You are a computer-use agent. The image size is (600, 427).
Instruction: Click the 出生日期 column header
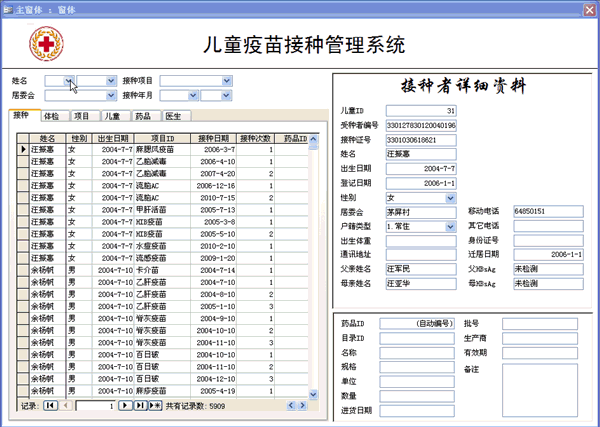coord(113,139)
